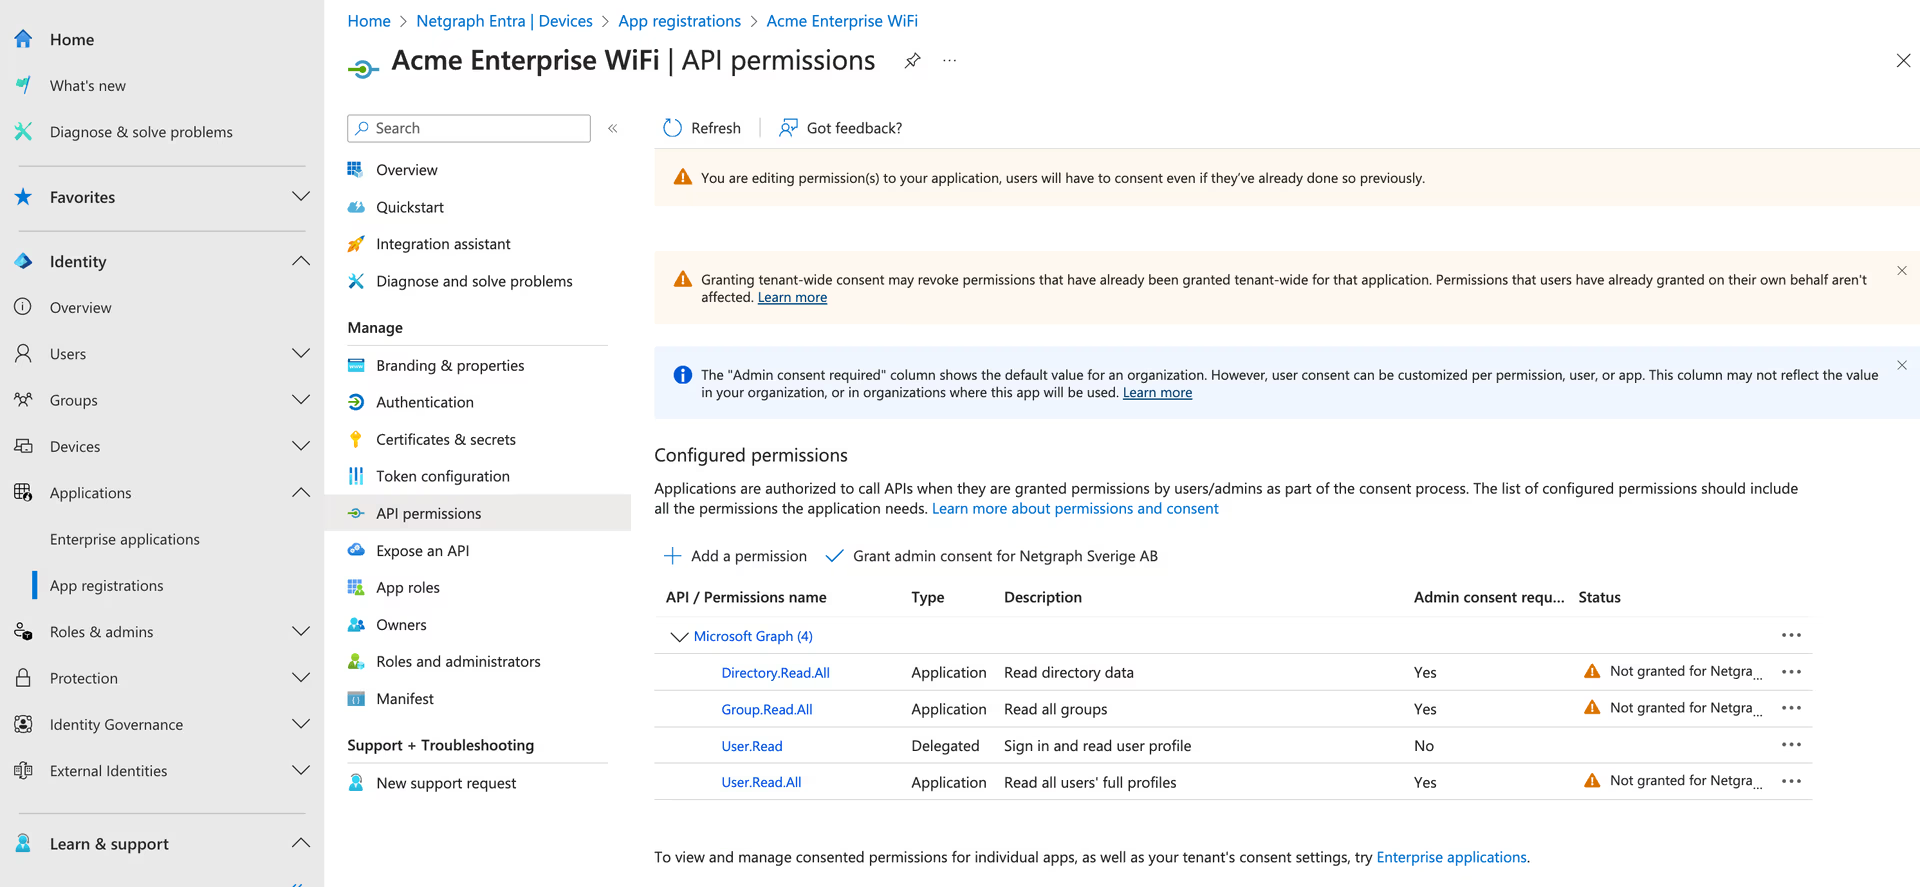
Task: Click Diagnose & solve problems wrench icon
Action: coord(23,131)
